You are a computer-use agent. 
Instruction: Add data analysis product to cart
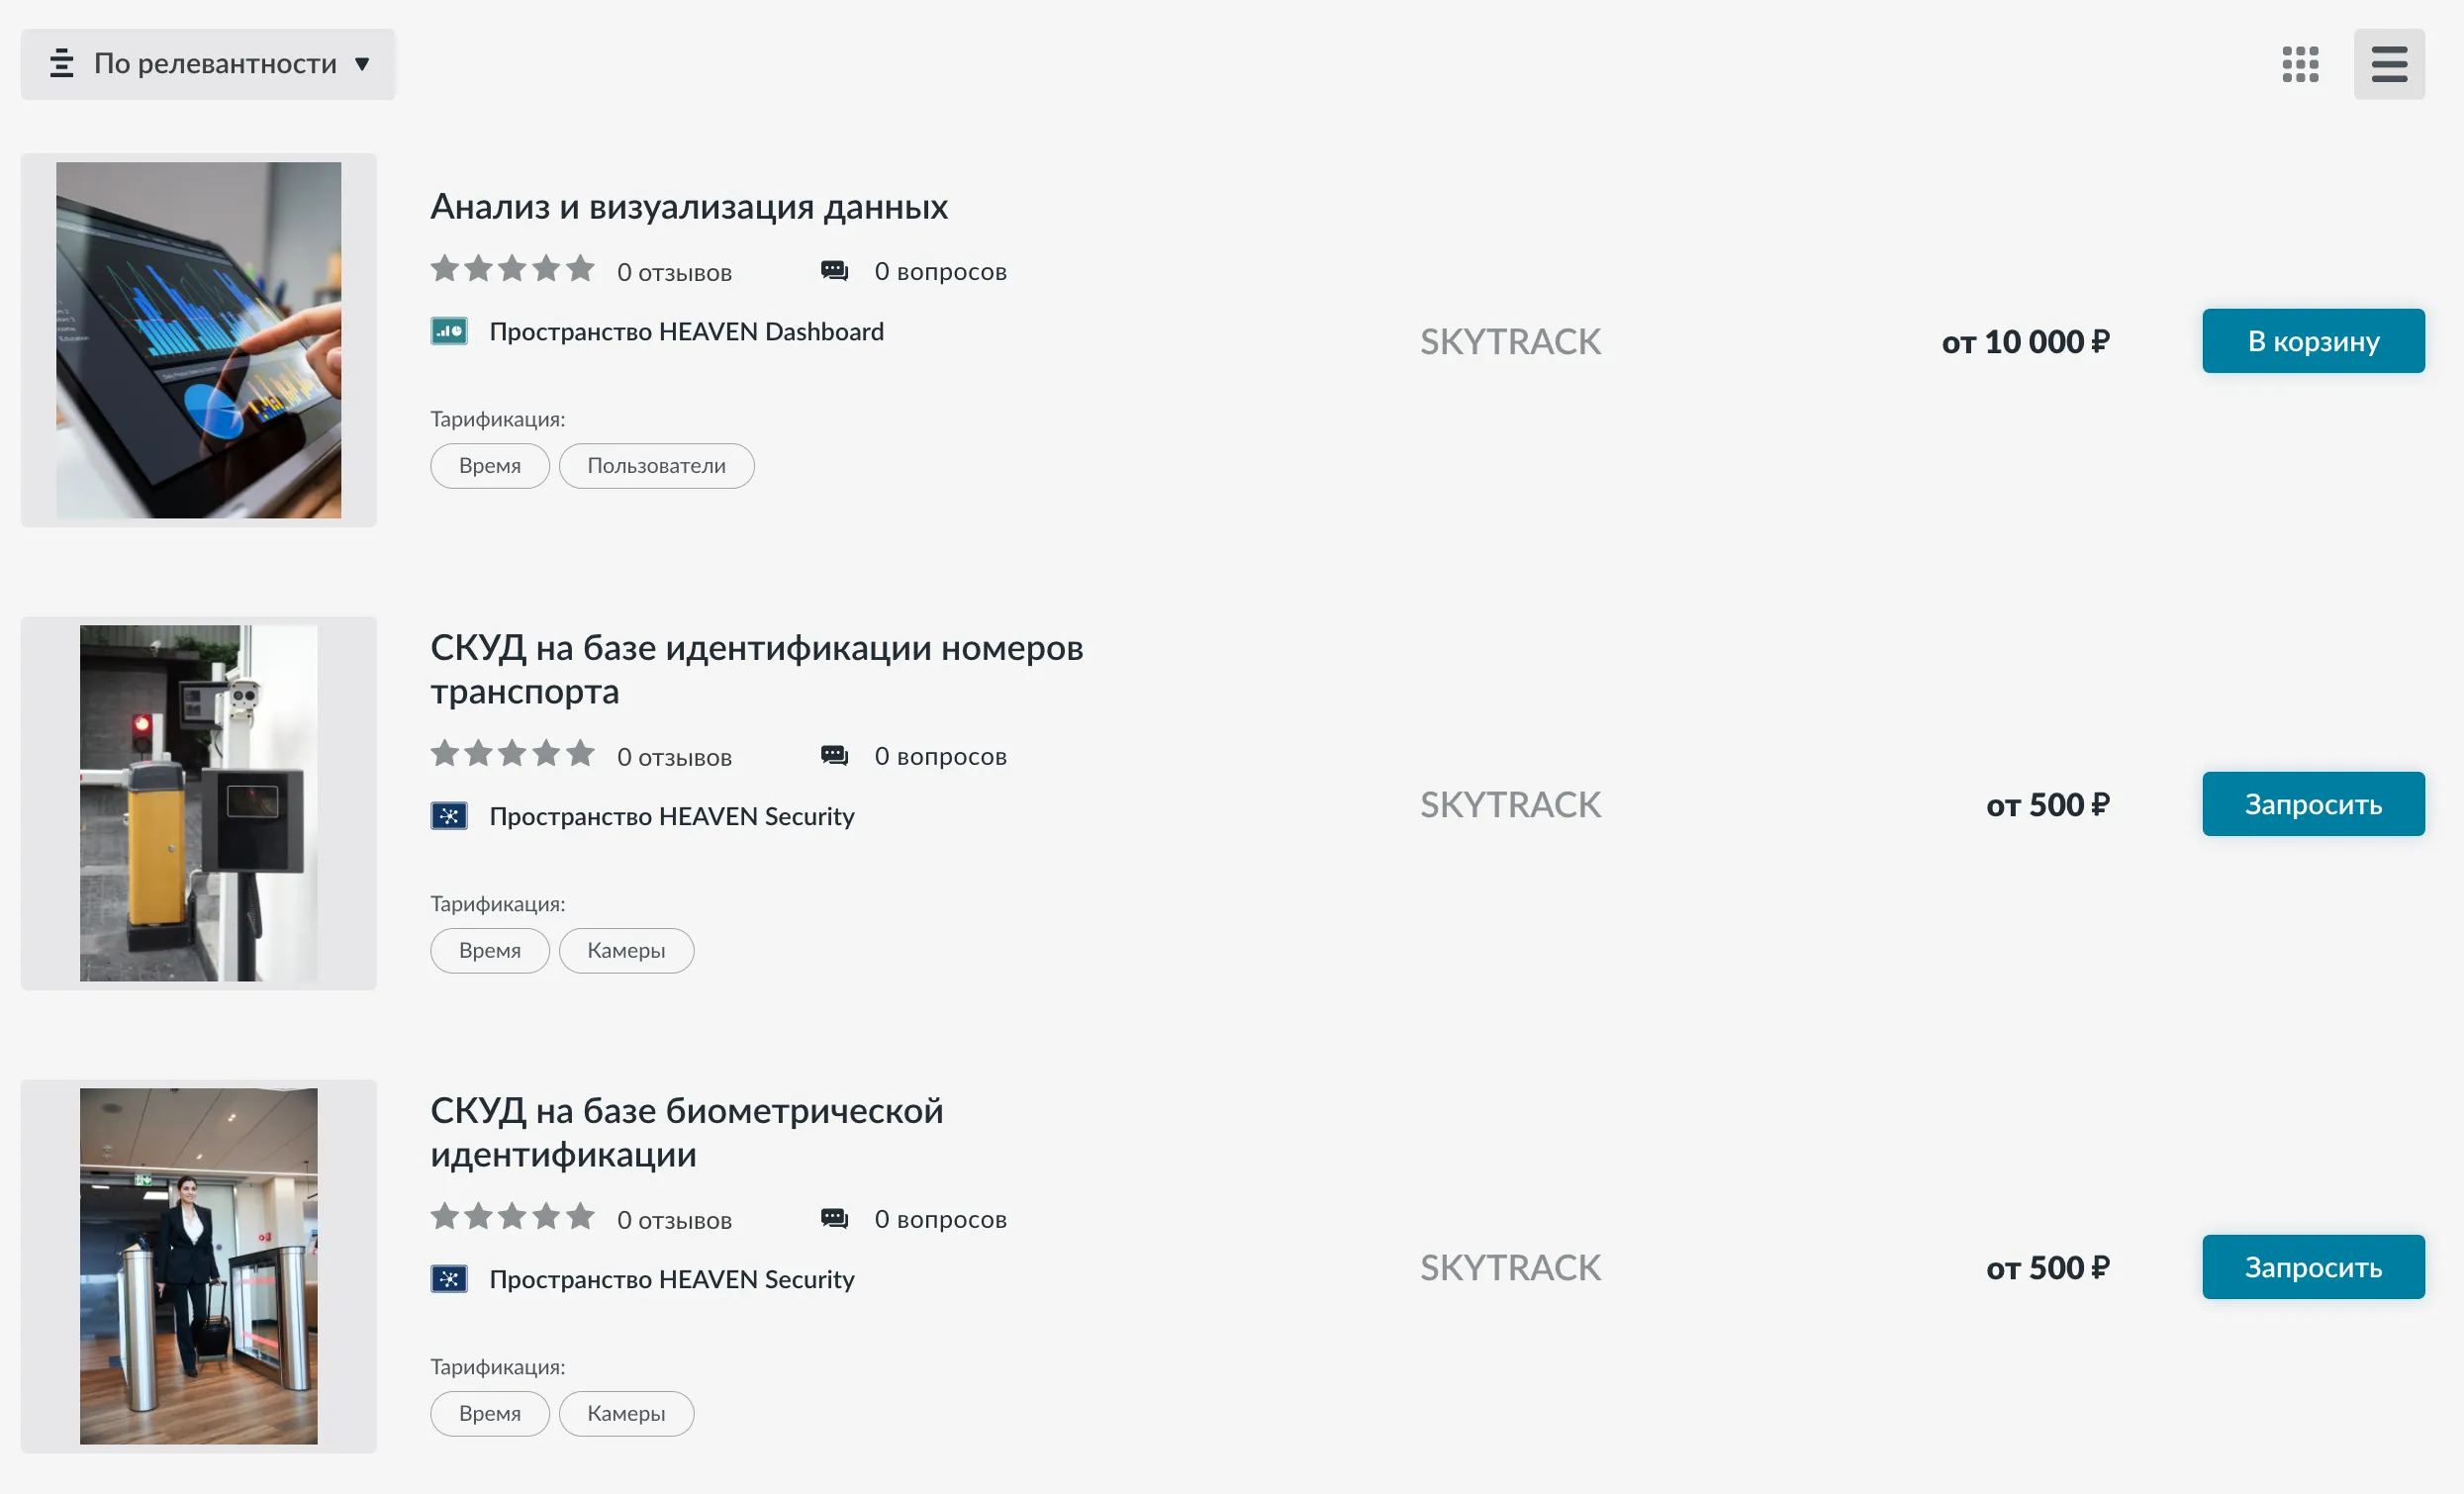pos(2312,341)
